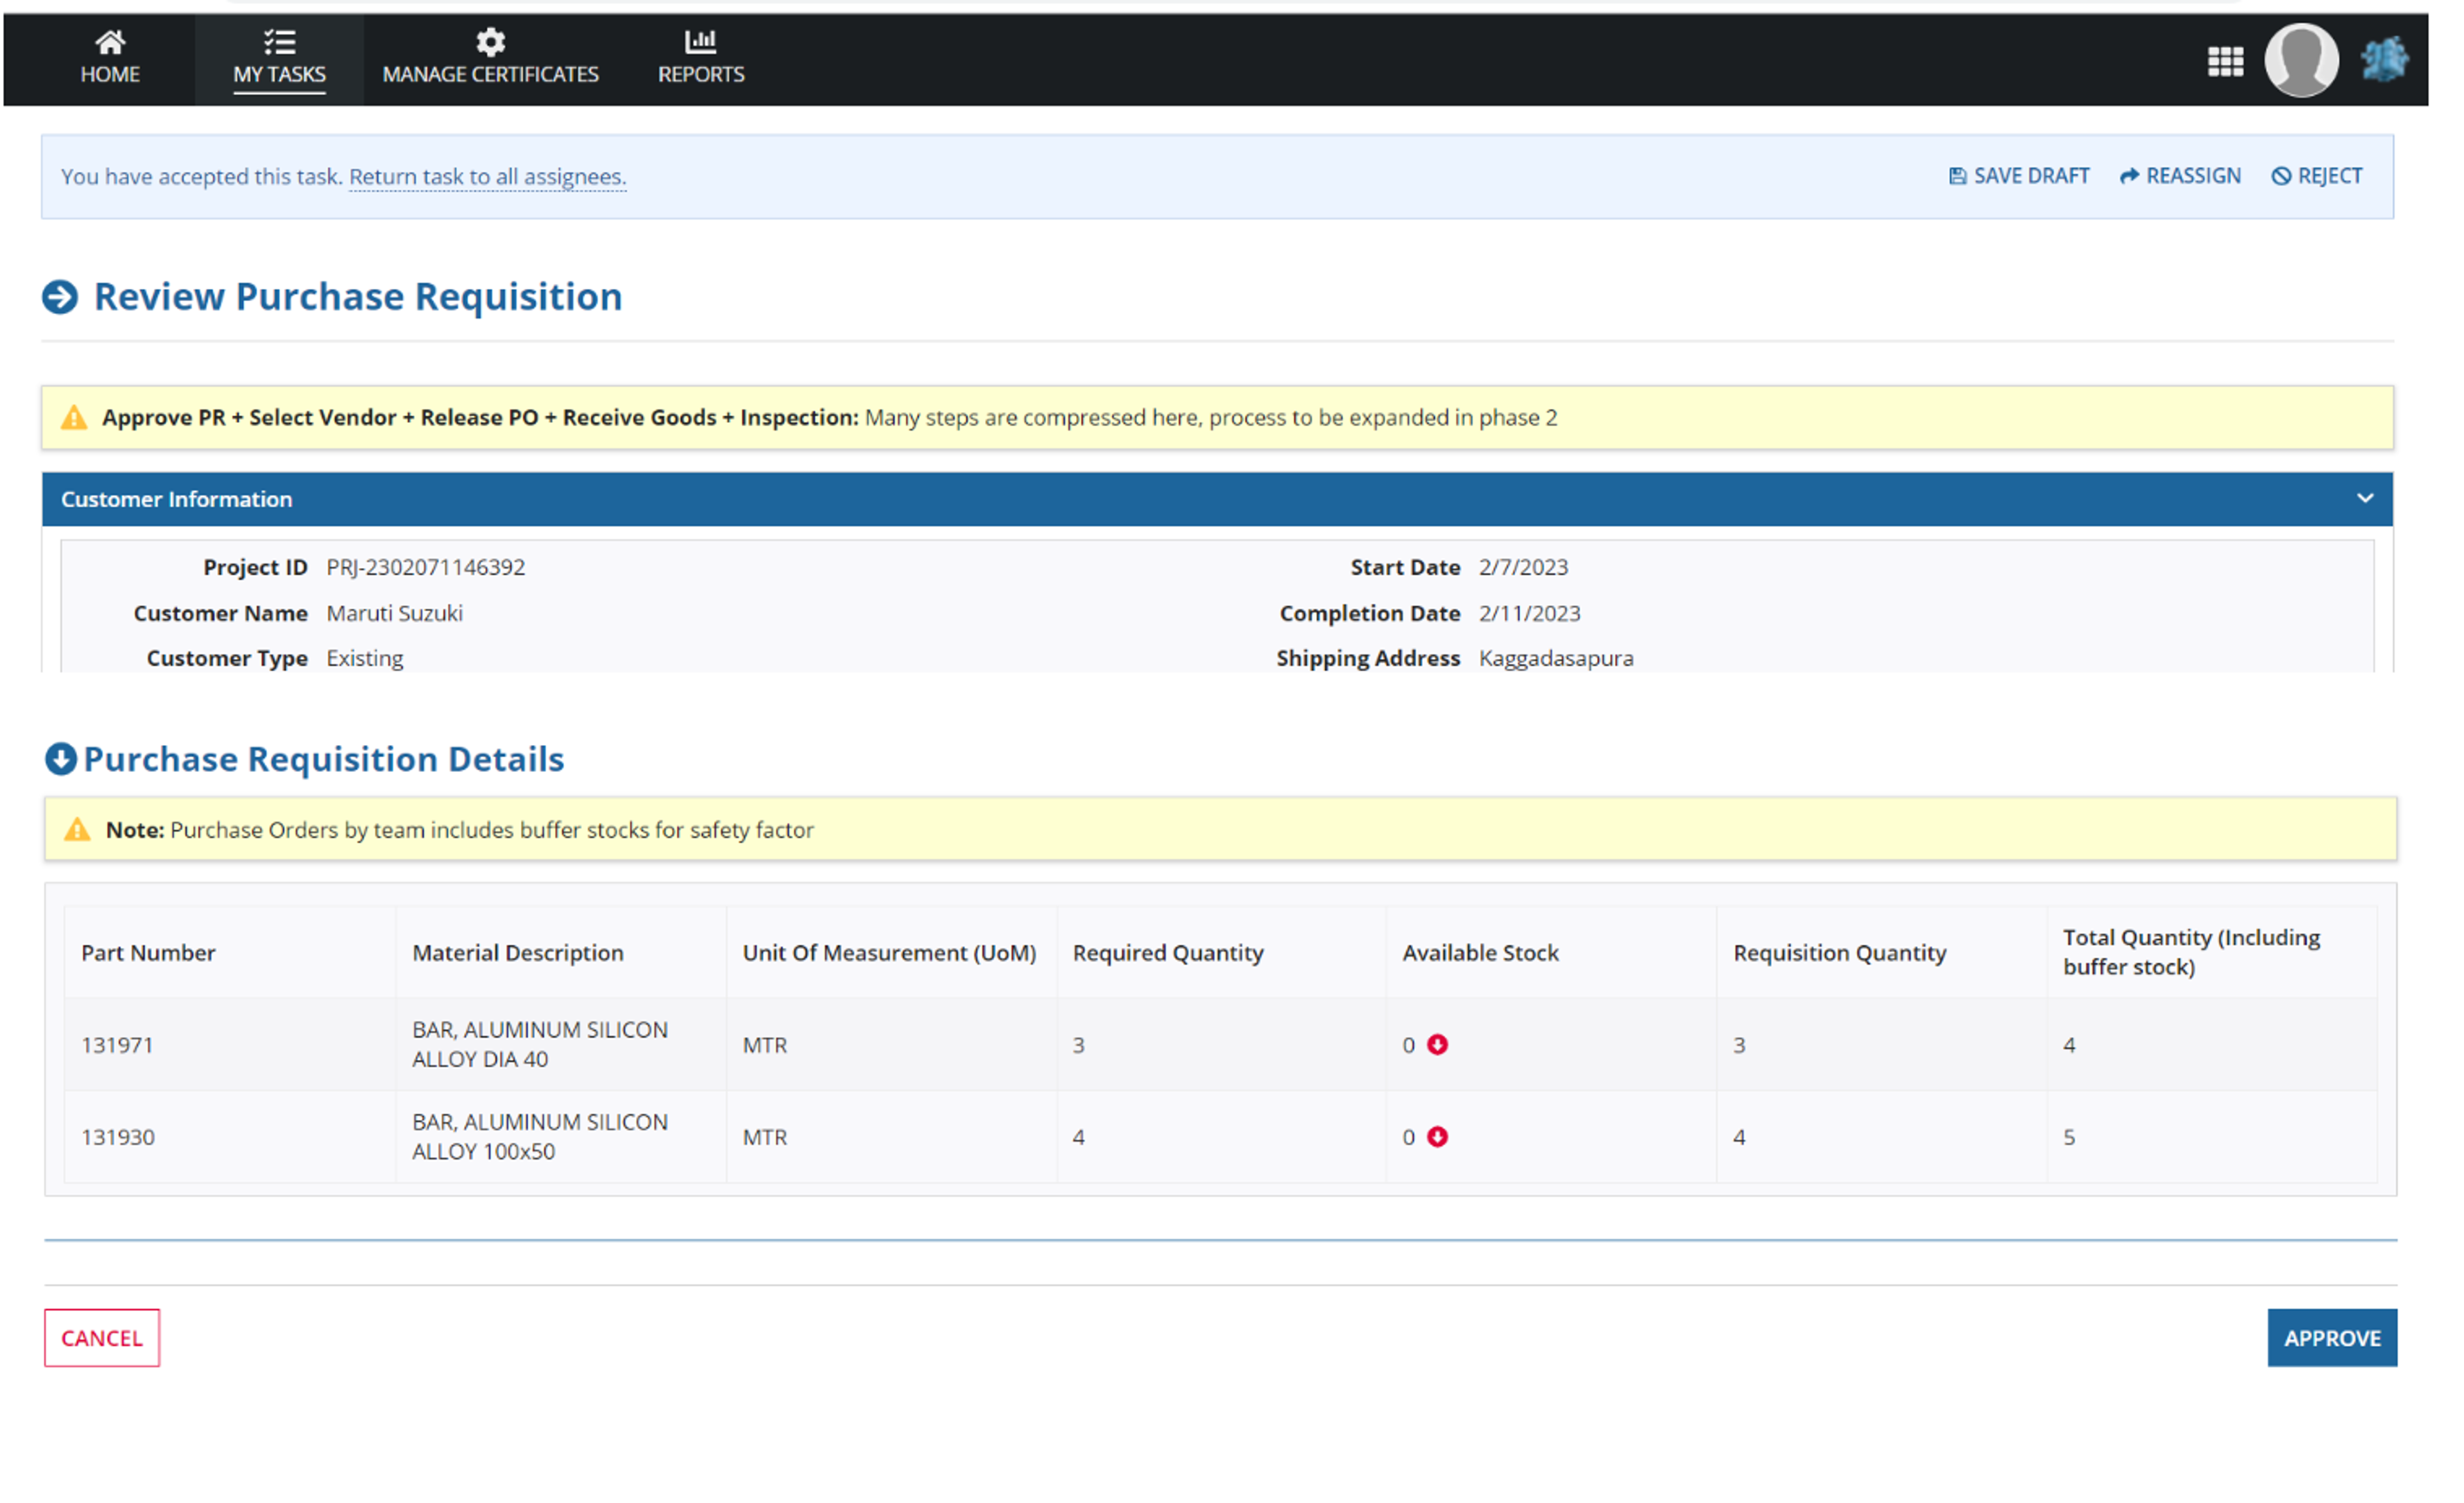Click red stock indicator for part 131971
Image resolution: width=2464 pixels, height=1503 pixels.
(1437, 1045)
